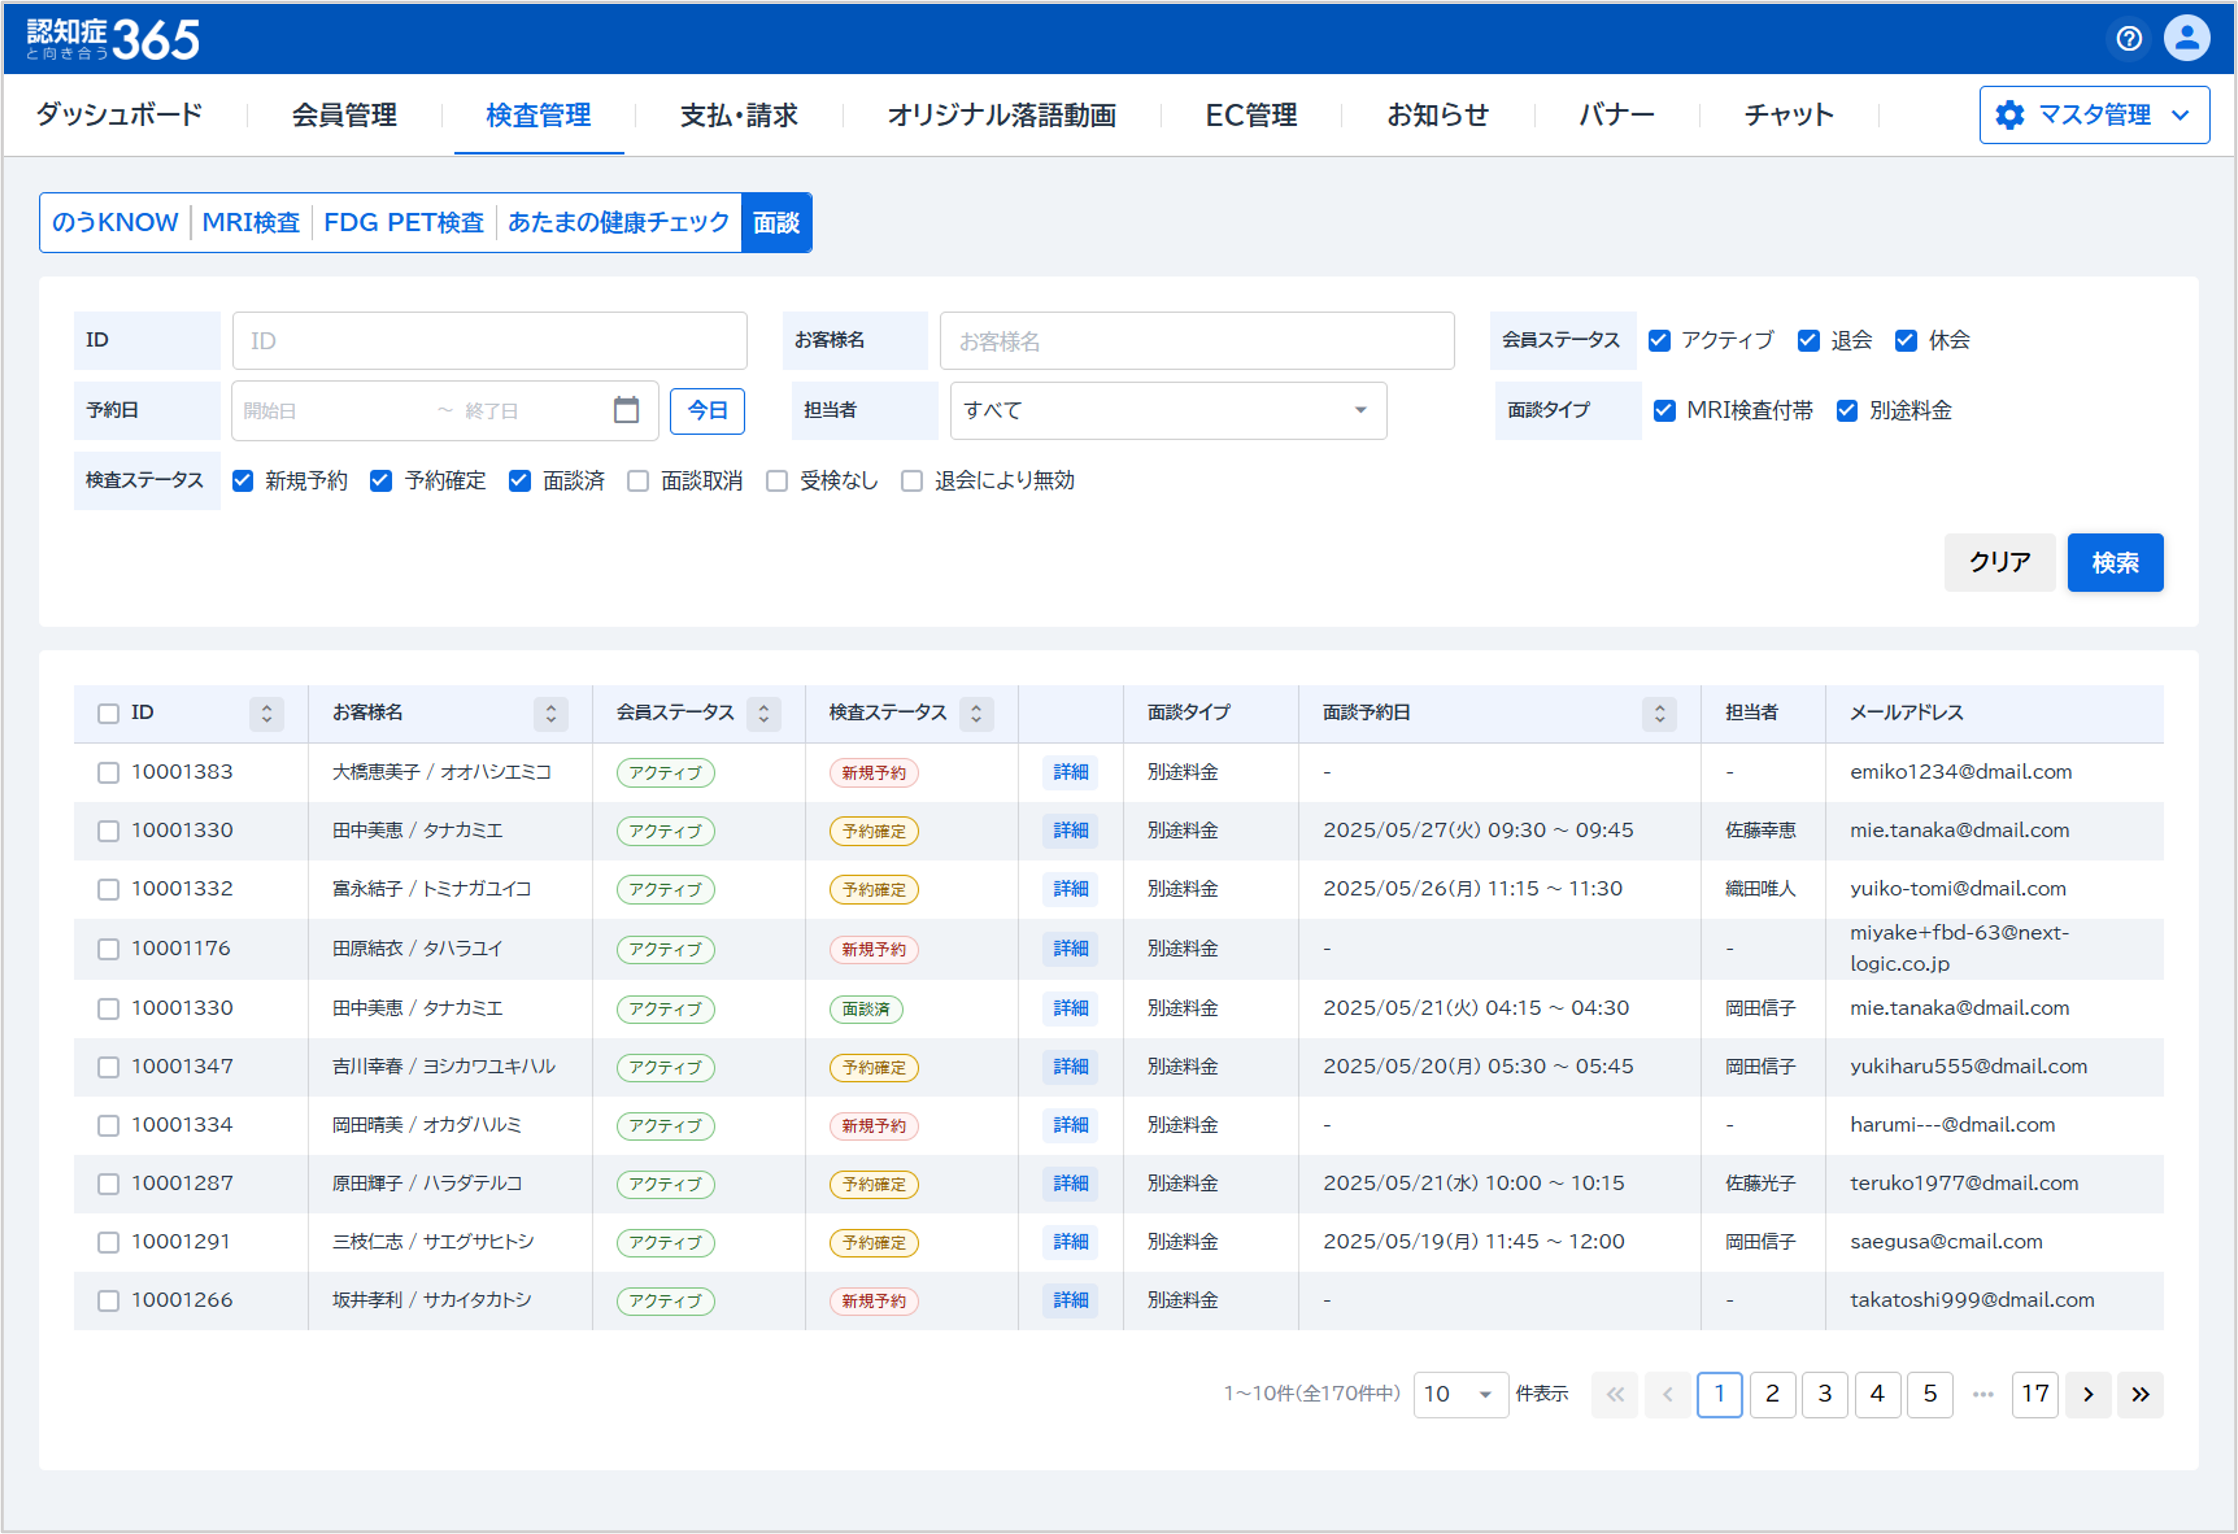Click the 検索 search button
Screen dimensions: 2238x1534
2114,562
